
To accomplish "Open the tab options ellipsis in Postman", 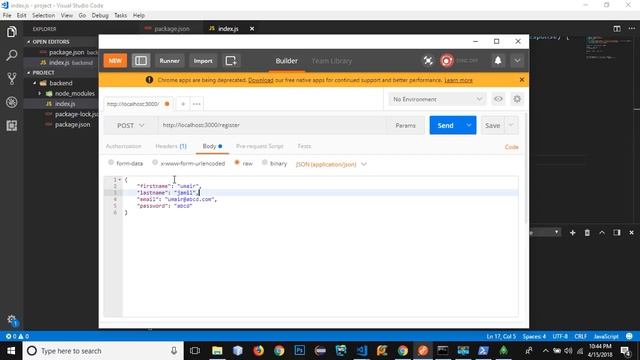I will [x=196, y=104].
